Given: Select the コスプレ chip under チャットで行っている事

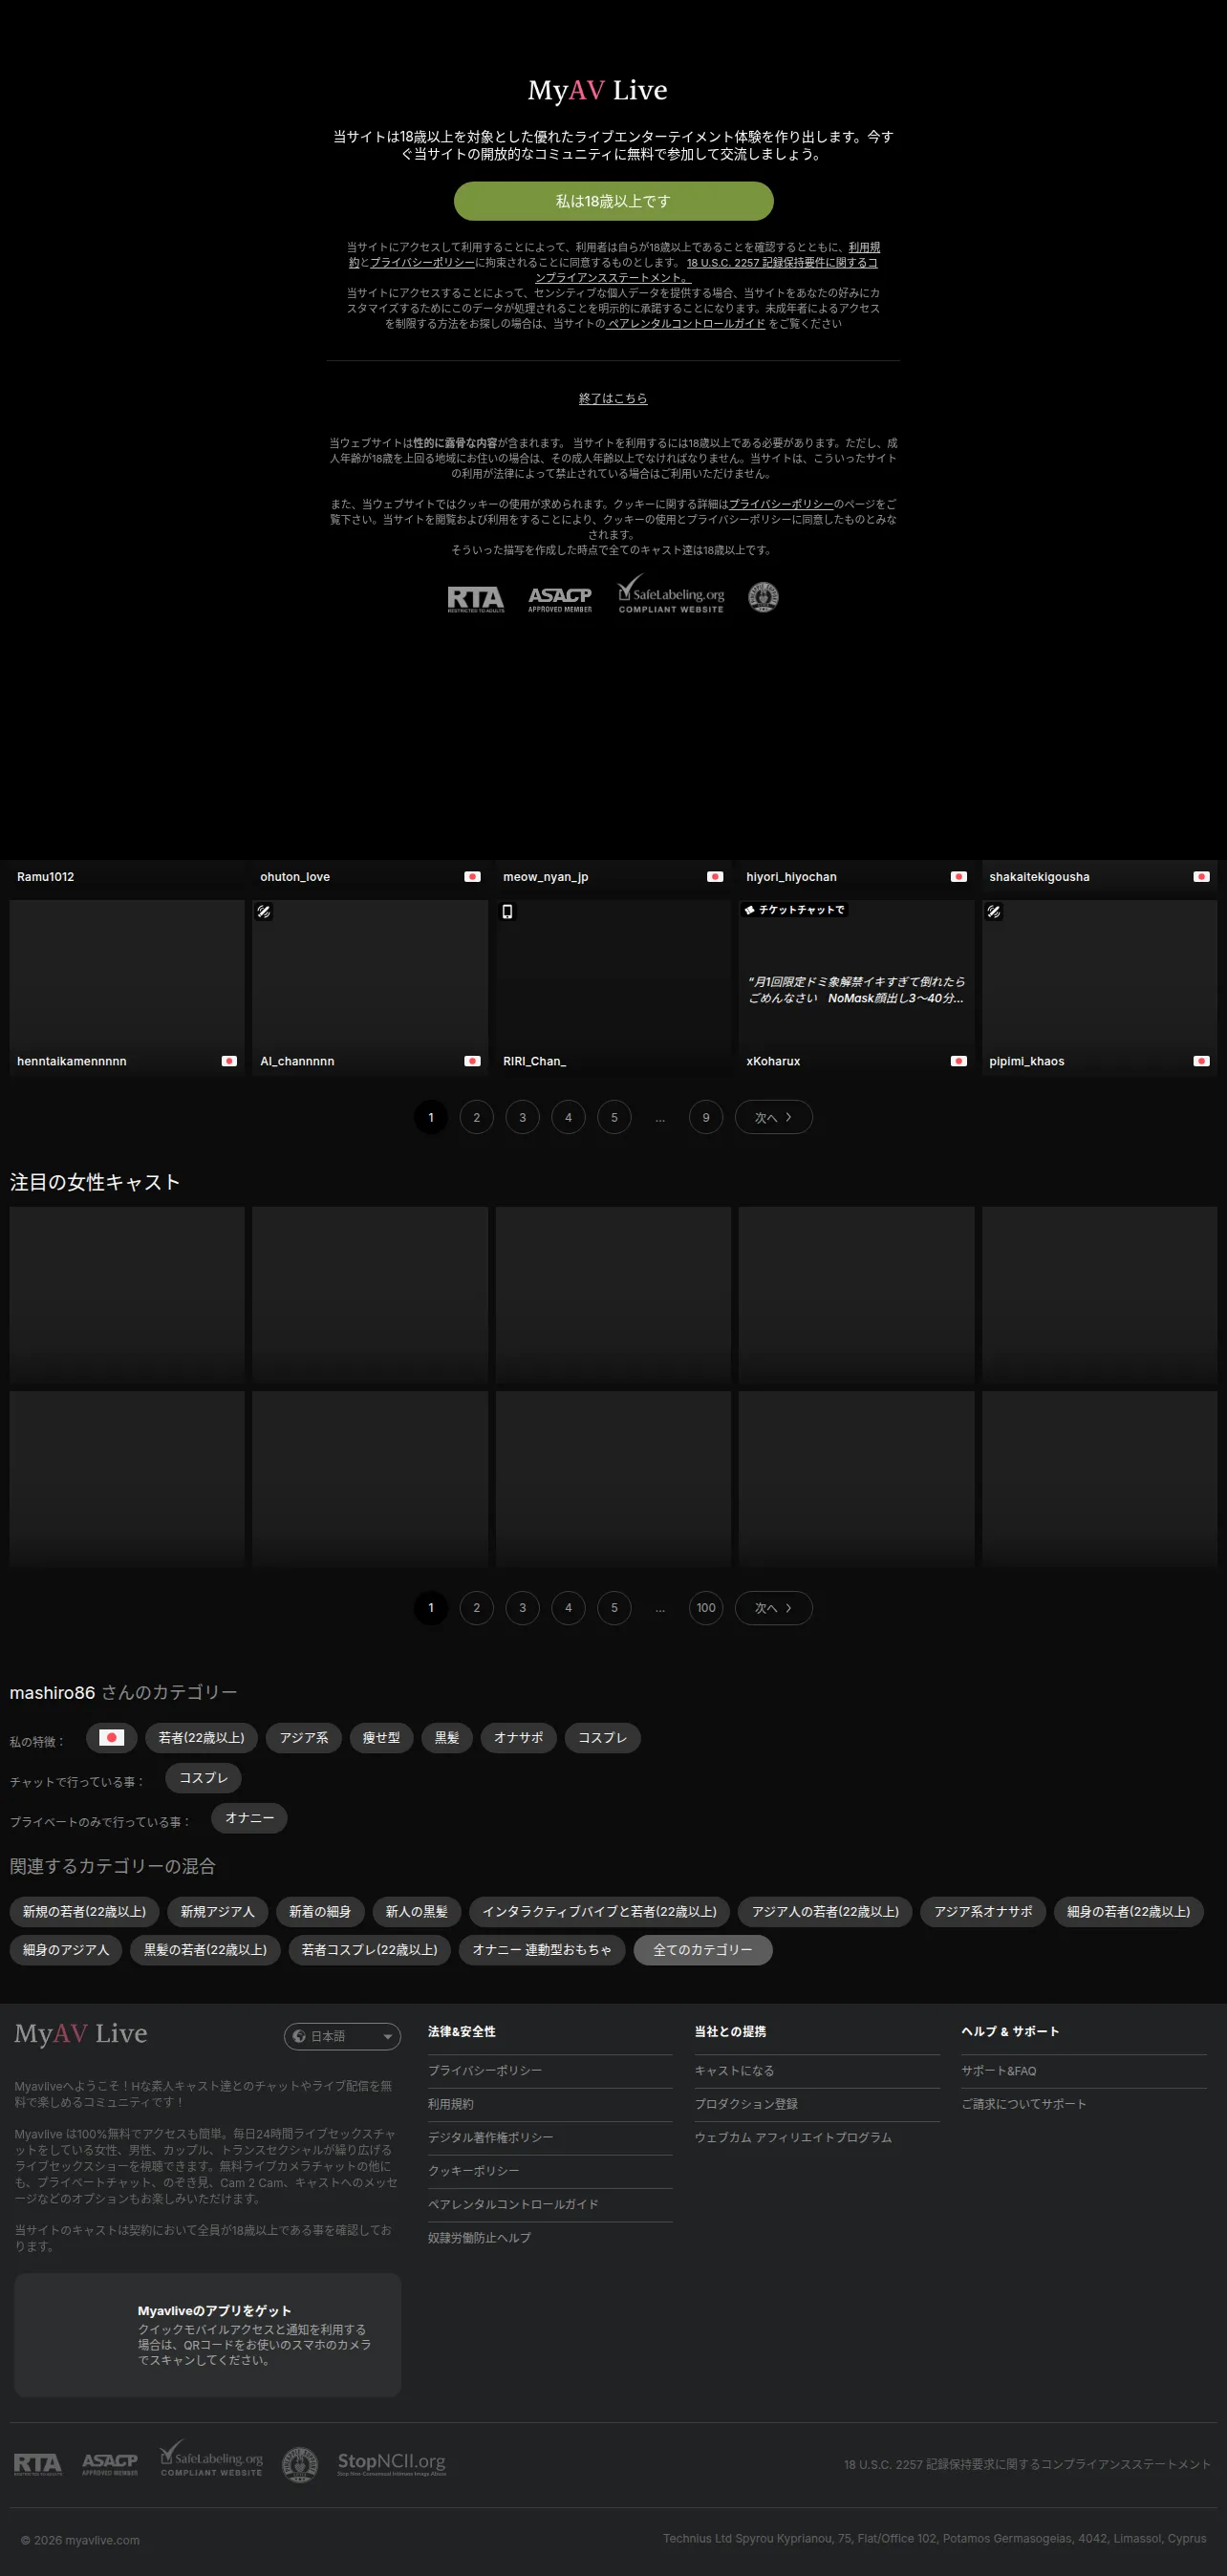Looking at the screenshot, I should pyautogui.click(x=203, y=1777).
